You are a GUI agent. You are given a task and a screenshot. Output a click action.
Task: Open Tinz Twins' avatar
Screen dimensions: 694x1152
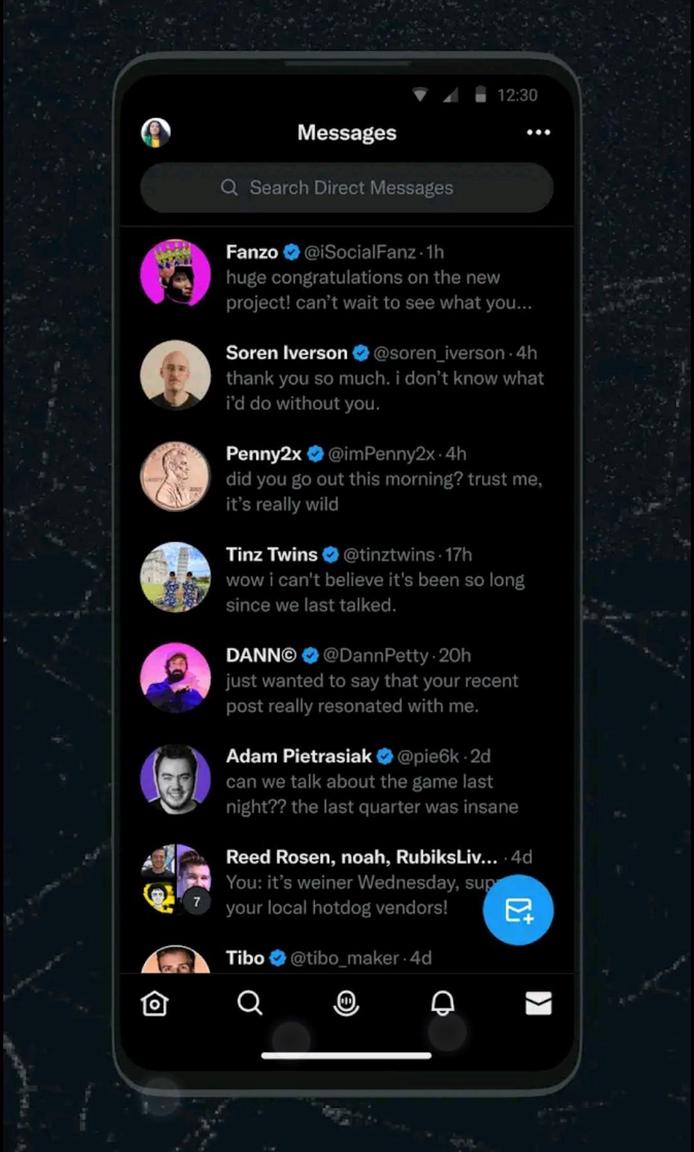[175, 577]
